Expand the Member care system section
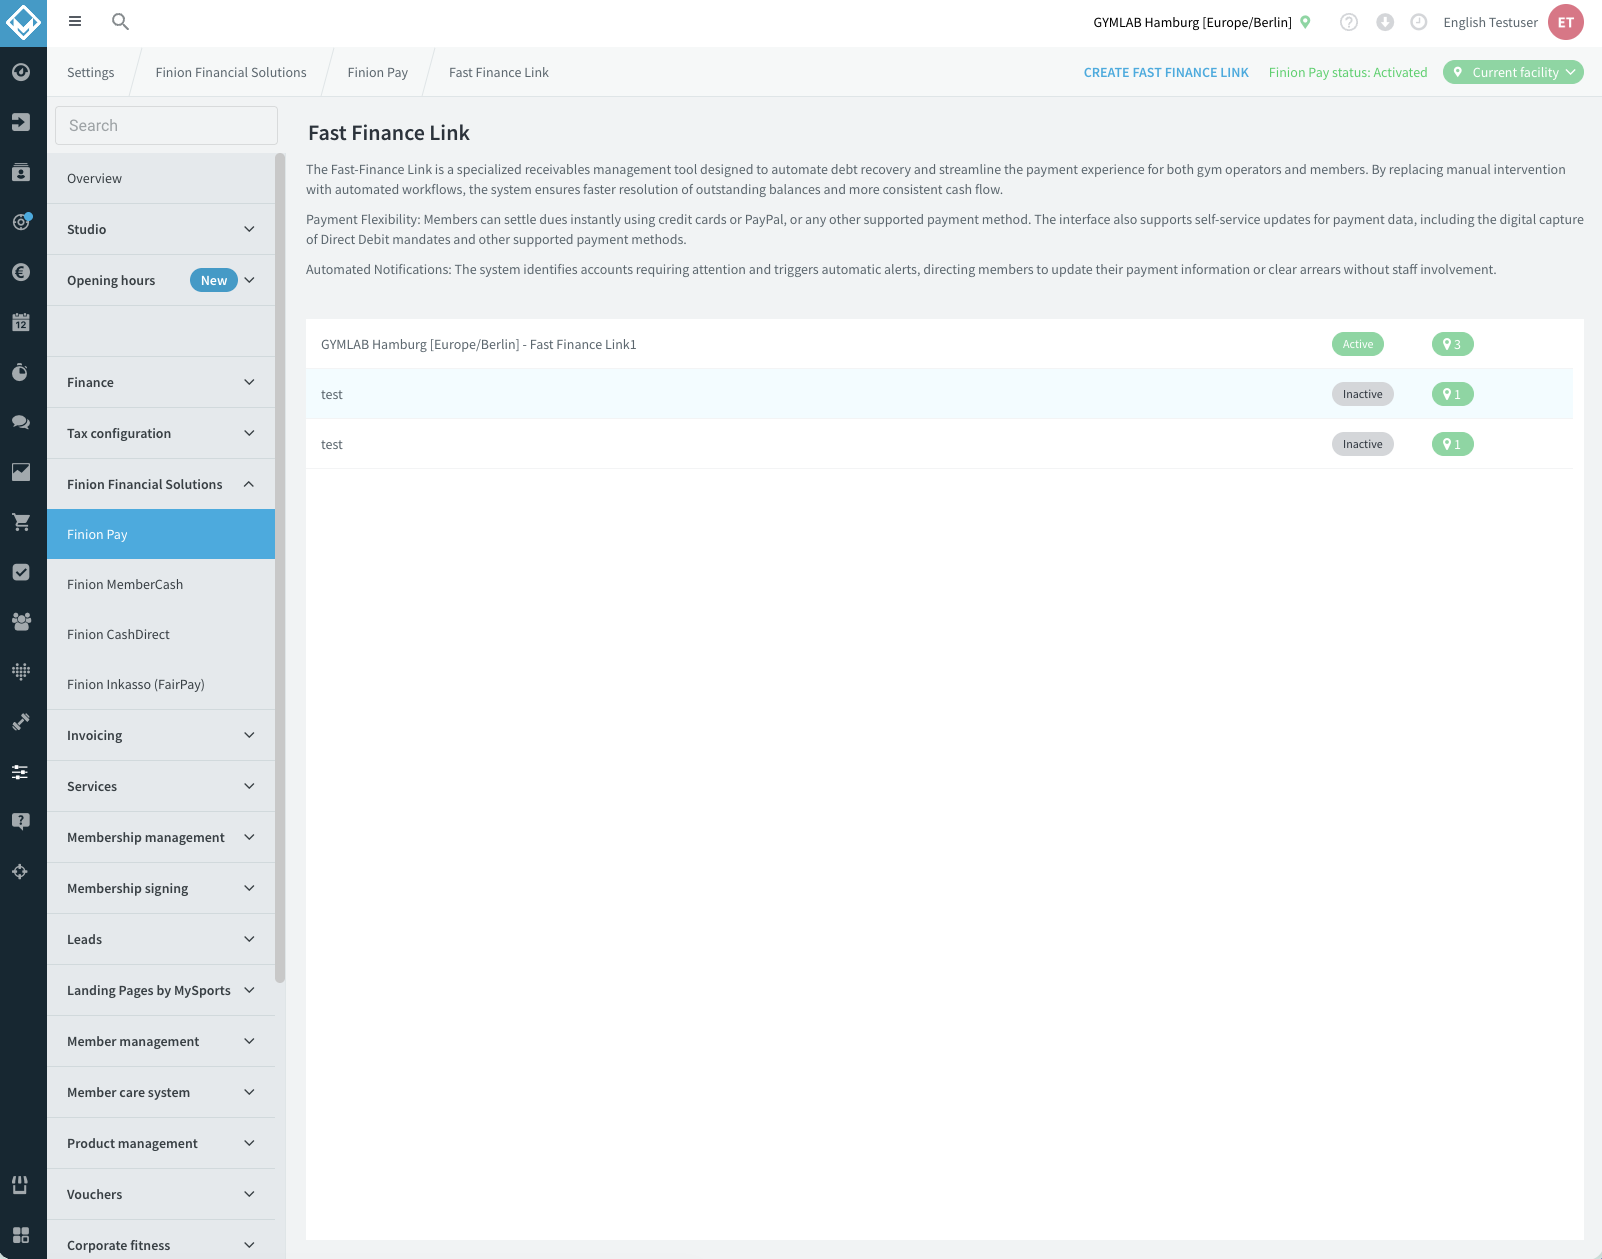Screen dimensions: 1602x1259 [161, 1092]
